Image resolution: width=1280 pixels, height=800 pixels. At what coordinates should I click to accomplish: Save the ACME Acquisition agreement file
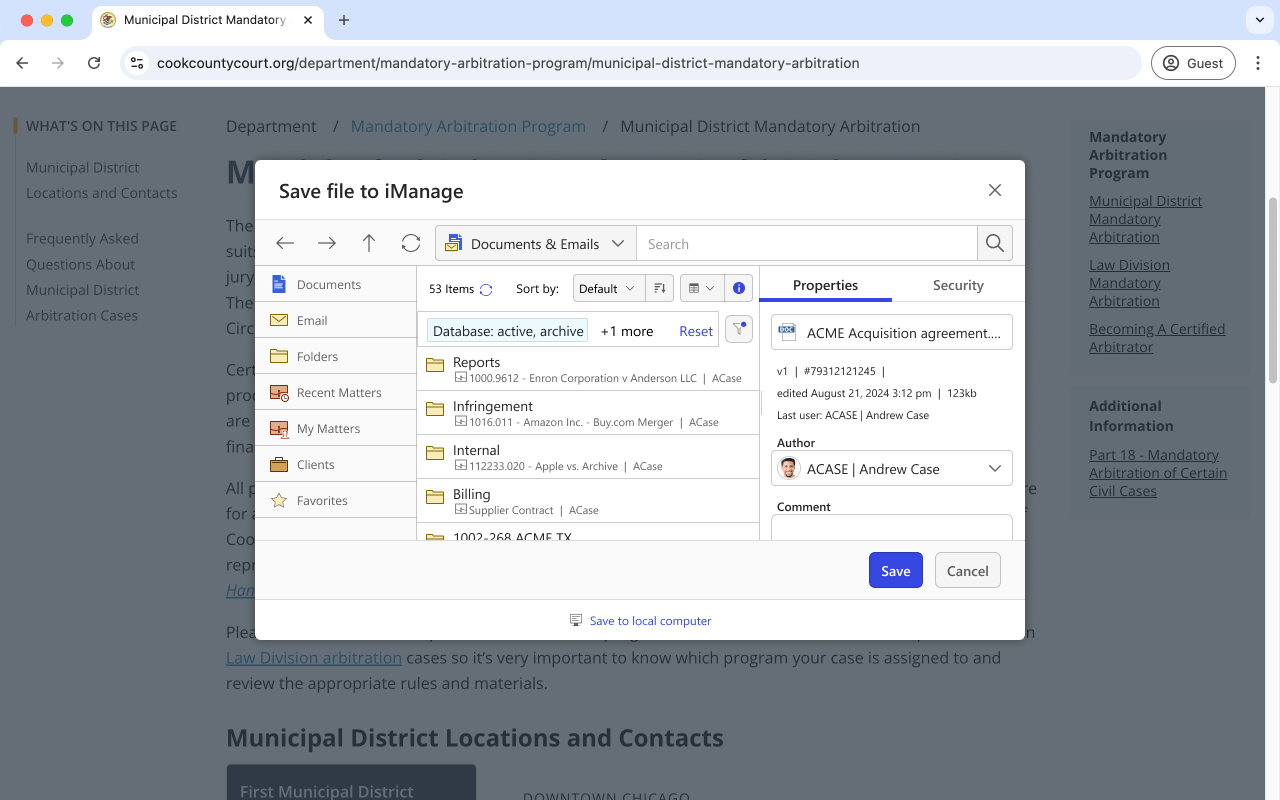pyautogui.click(x=895, y=570)
